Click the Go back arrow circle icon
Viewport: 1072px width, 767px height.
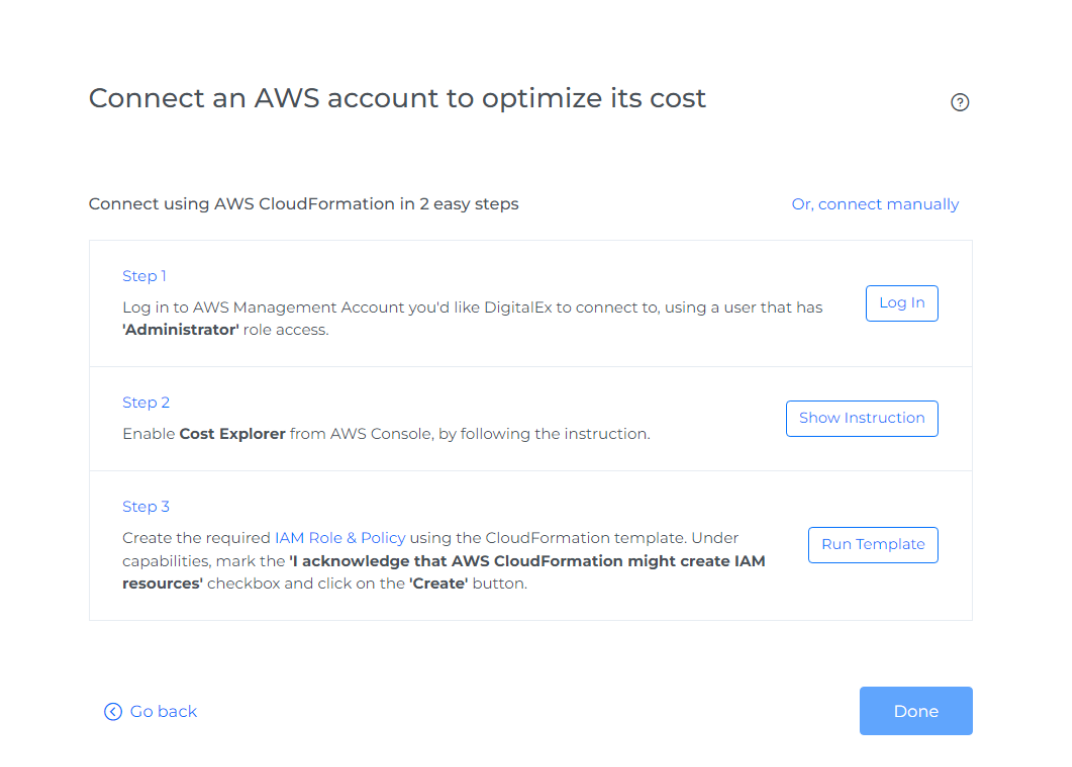coord(113,712)
